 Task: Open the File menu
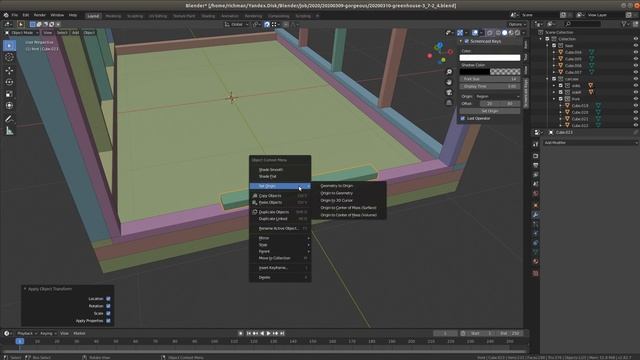[15, 15]
